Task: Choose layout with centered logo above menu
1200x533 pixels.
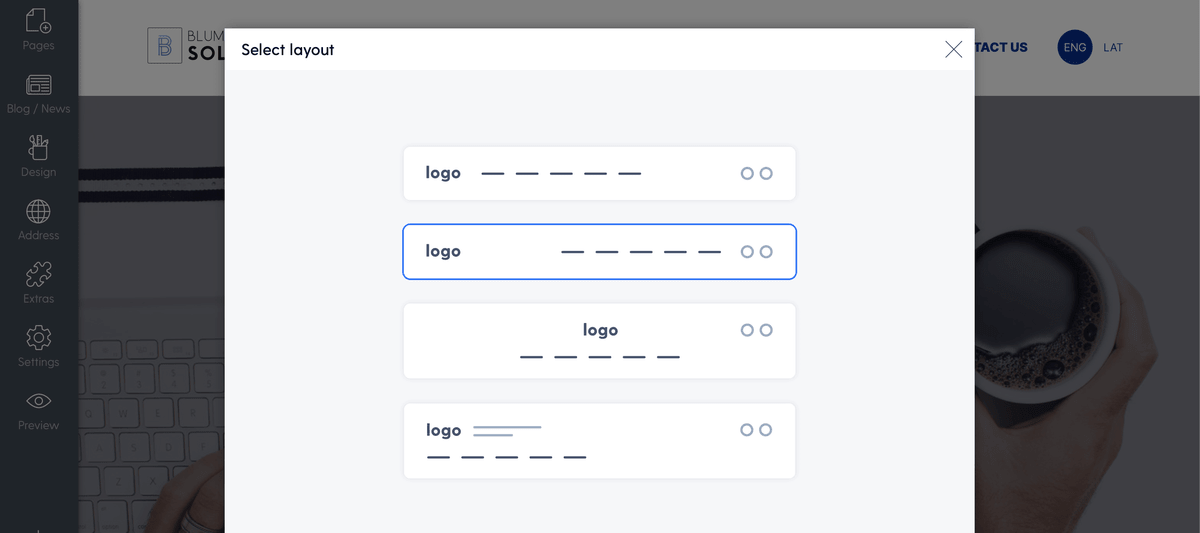Action: click(x=599, y=341)
